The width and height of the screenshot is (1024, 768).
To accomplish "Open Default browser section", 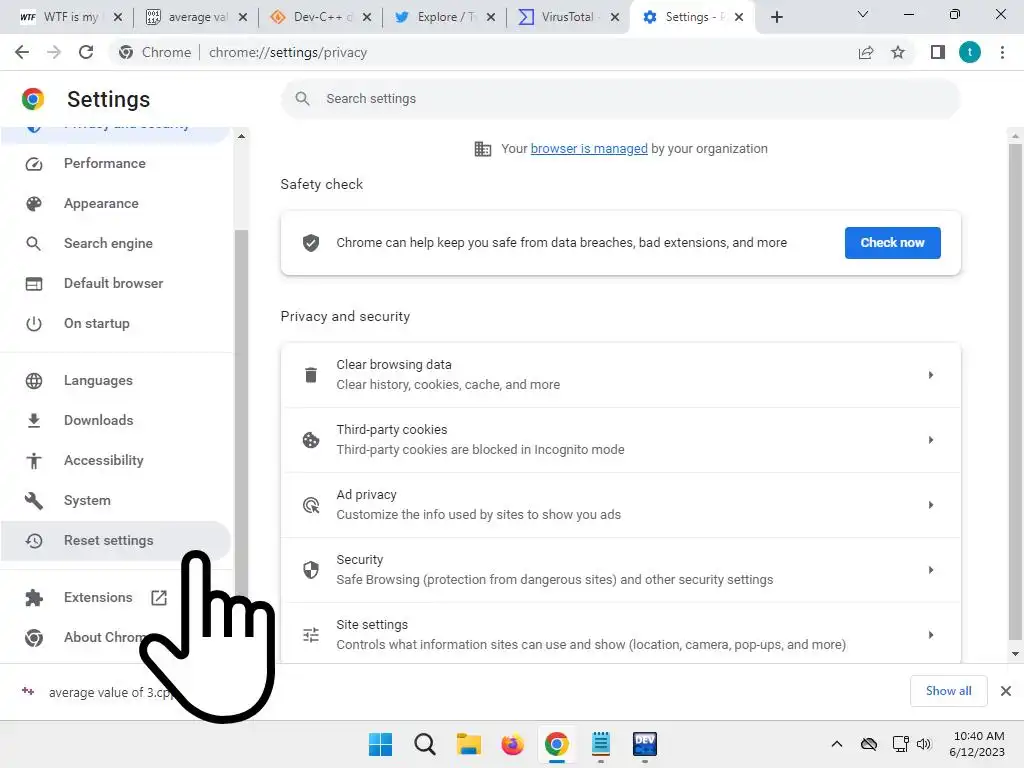I will (x=116, y=283).
